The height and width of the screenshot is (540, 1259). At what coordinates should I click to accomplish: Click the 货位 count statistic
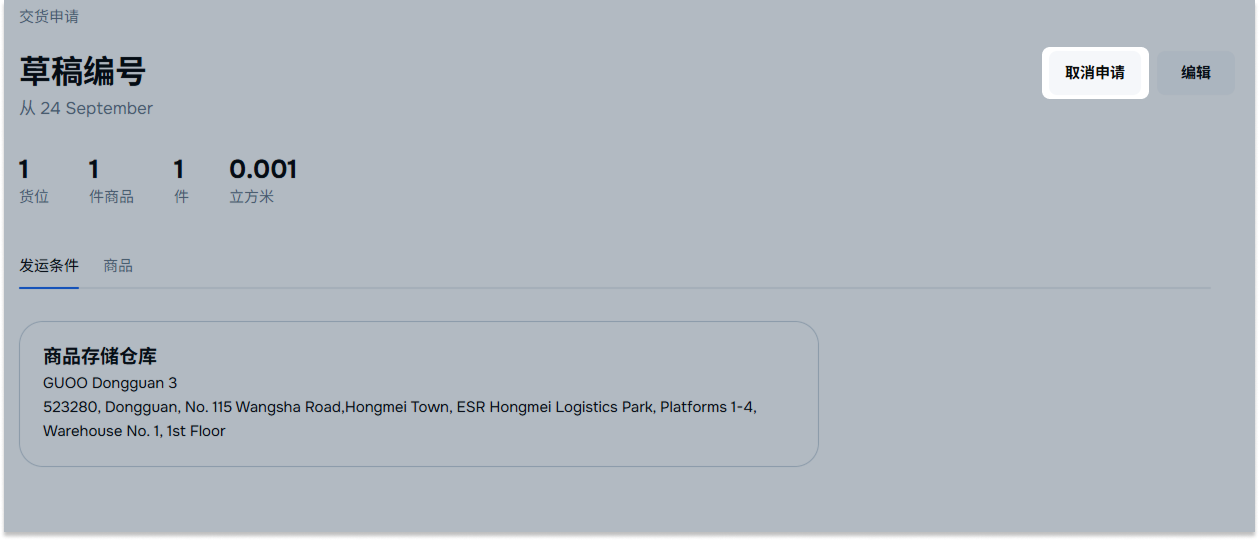tap(34, 182)
